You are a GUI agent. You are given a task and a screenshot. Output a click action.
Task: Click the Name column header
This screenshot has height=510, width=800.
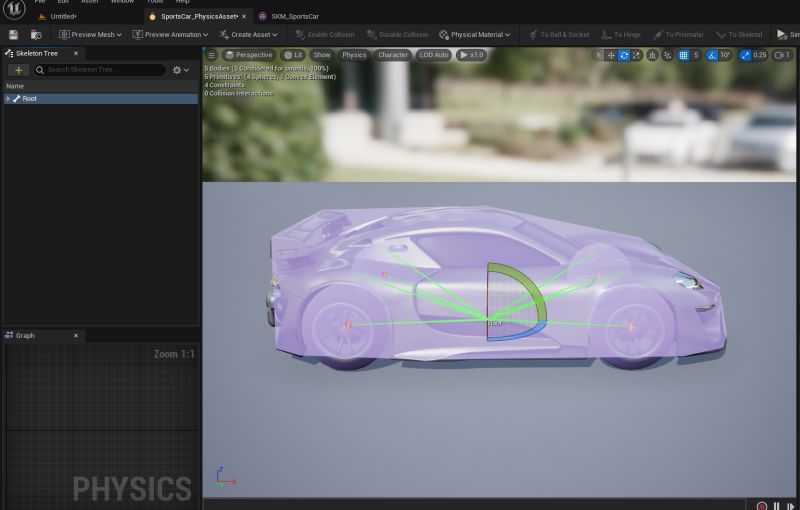pos(15,86)
